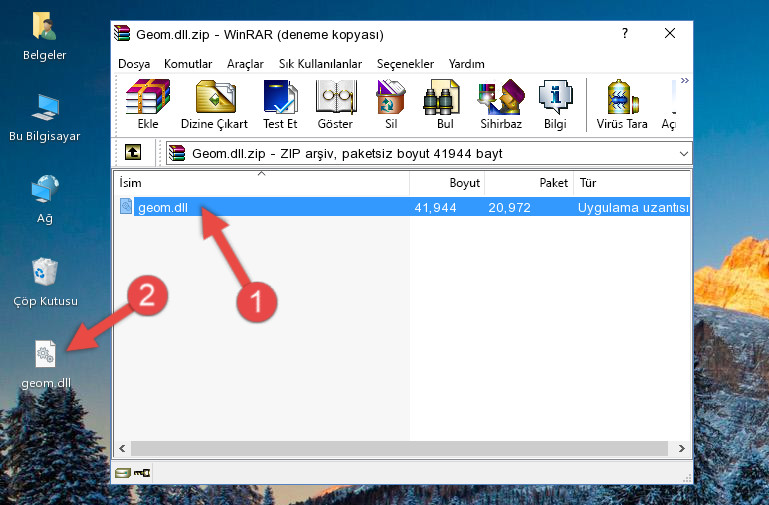Close the WinRAR window
Screen dimensions: 769x505
(x=670, y=33)
